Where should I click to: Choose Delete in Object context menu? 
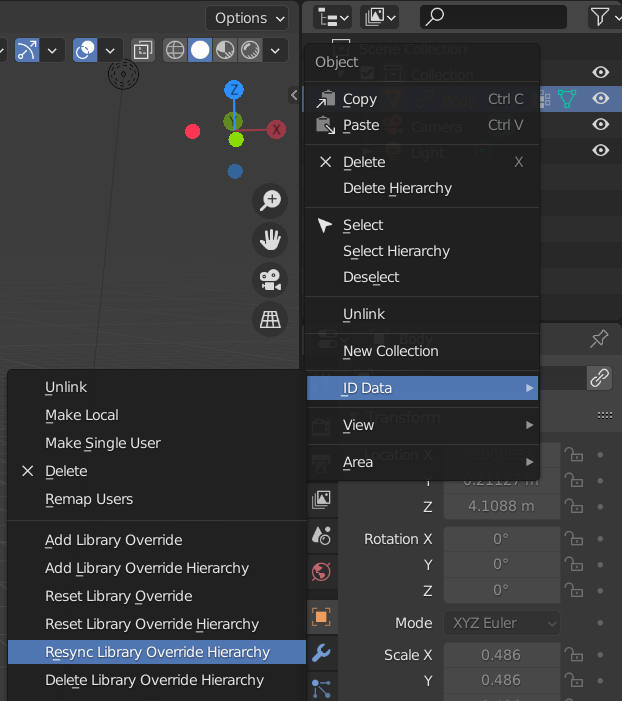(x=421, y=162)
